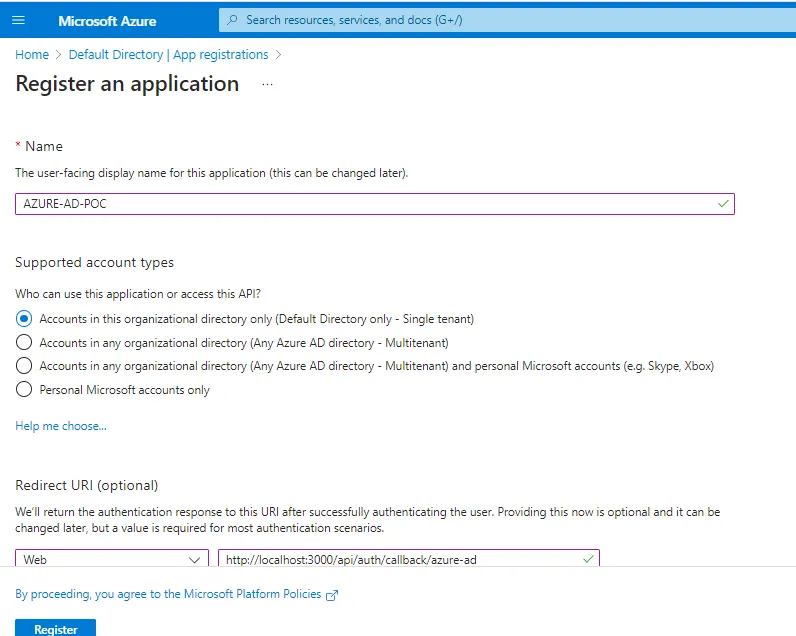The height and width of the screenshot is (636, 796).
Task: Click the Redirect URI green checkmark
Action: click(x=588, y=559)
